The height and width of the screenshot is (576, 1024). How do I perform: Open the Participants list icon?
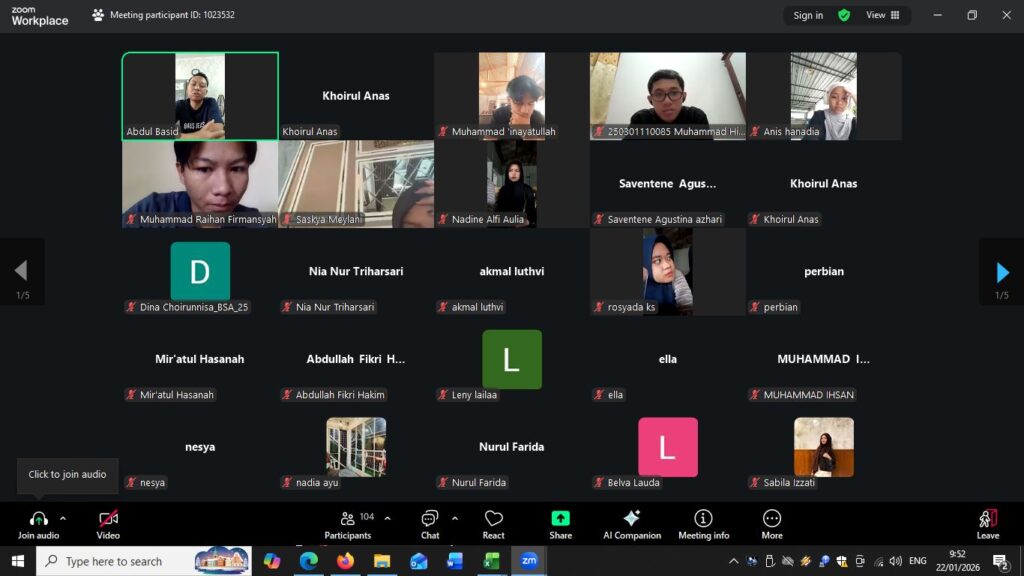pyautogui.click(x=347, y=519)
